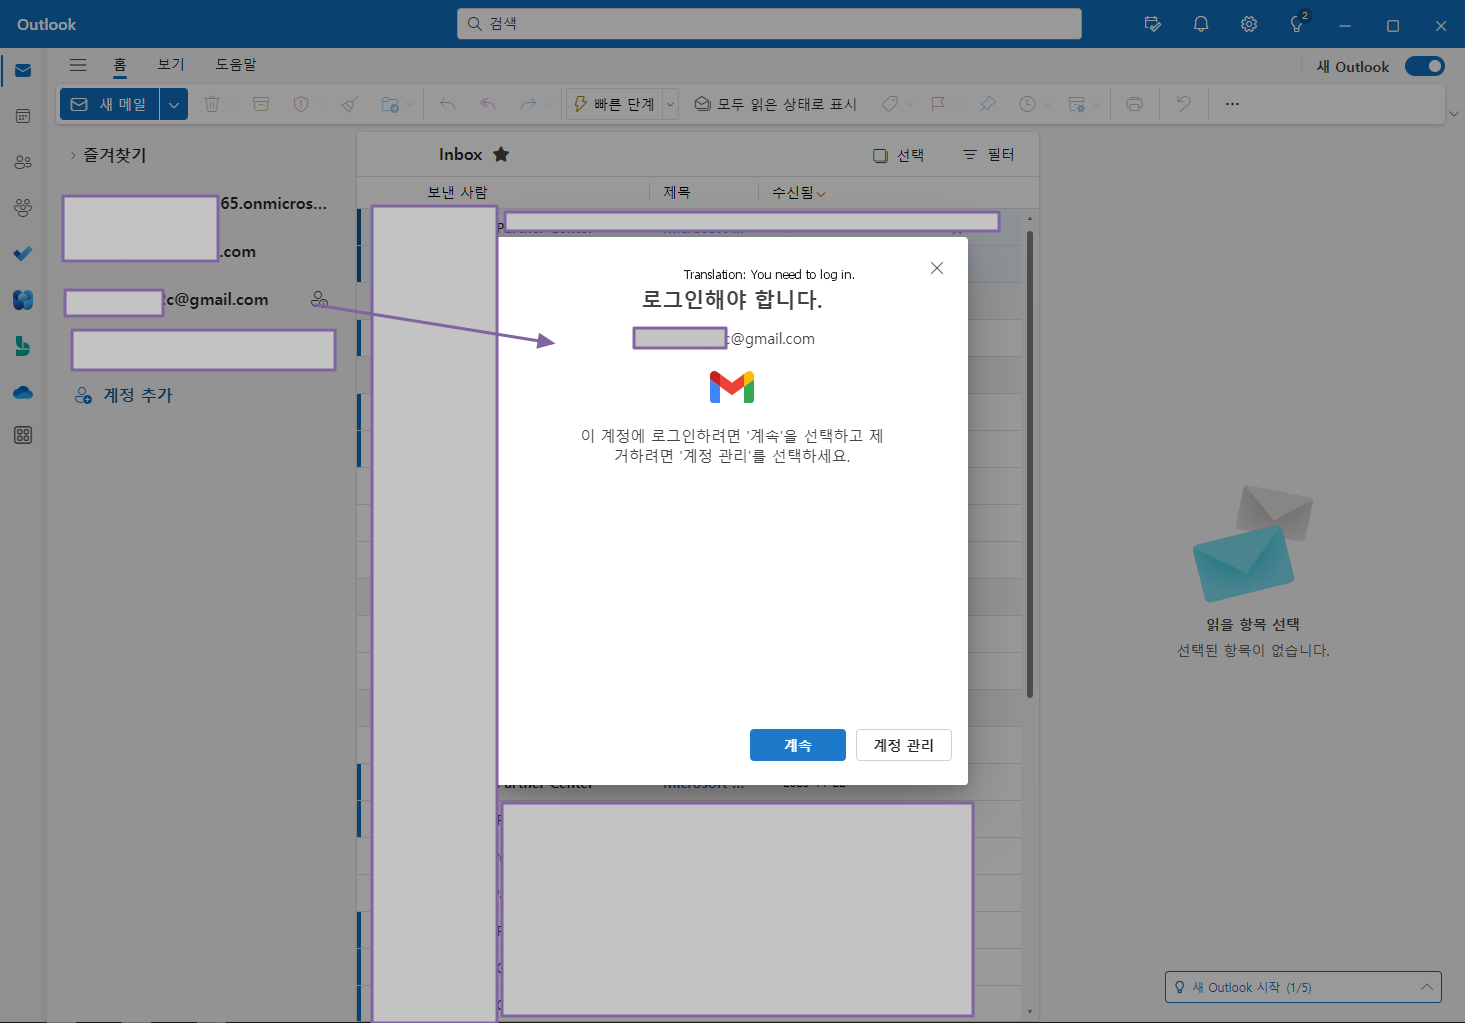This screenshot has width=1465, height=1023.
Task: Open the Viva Engage app icon
Action: 23,299
